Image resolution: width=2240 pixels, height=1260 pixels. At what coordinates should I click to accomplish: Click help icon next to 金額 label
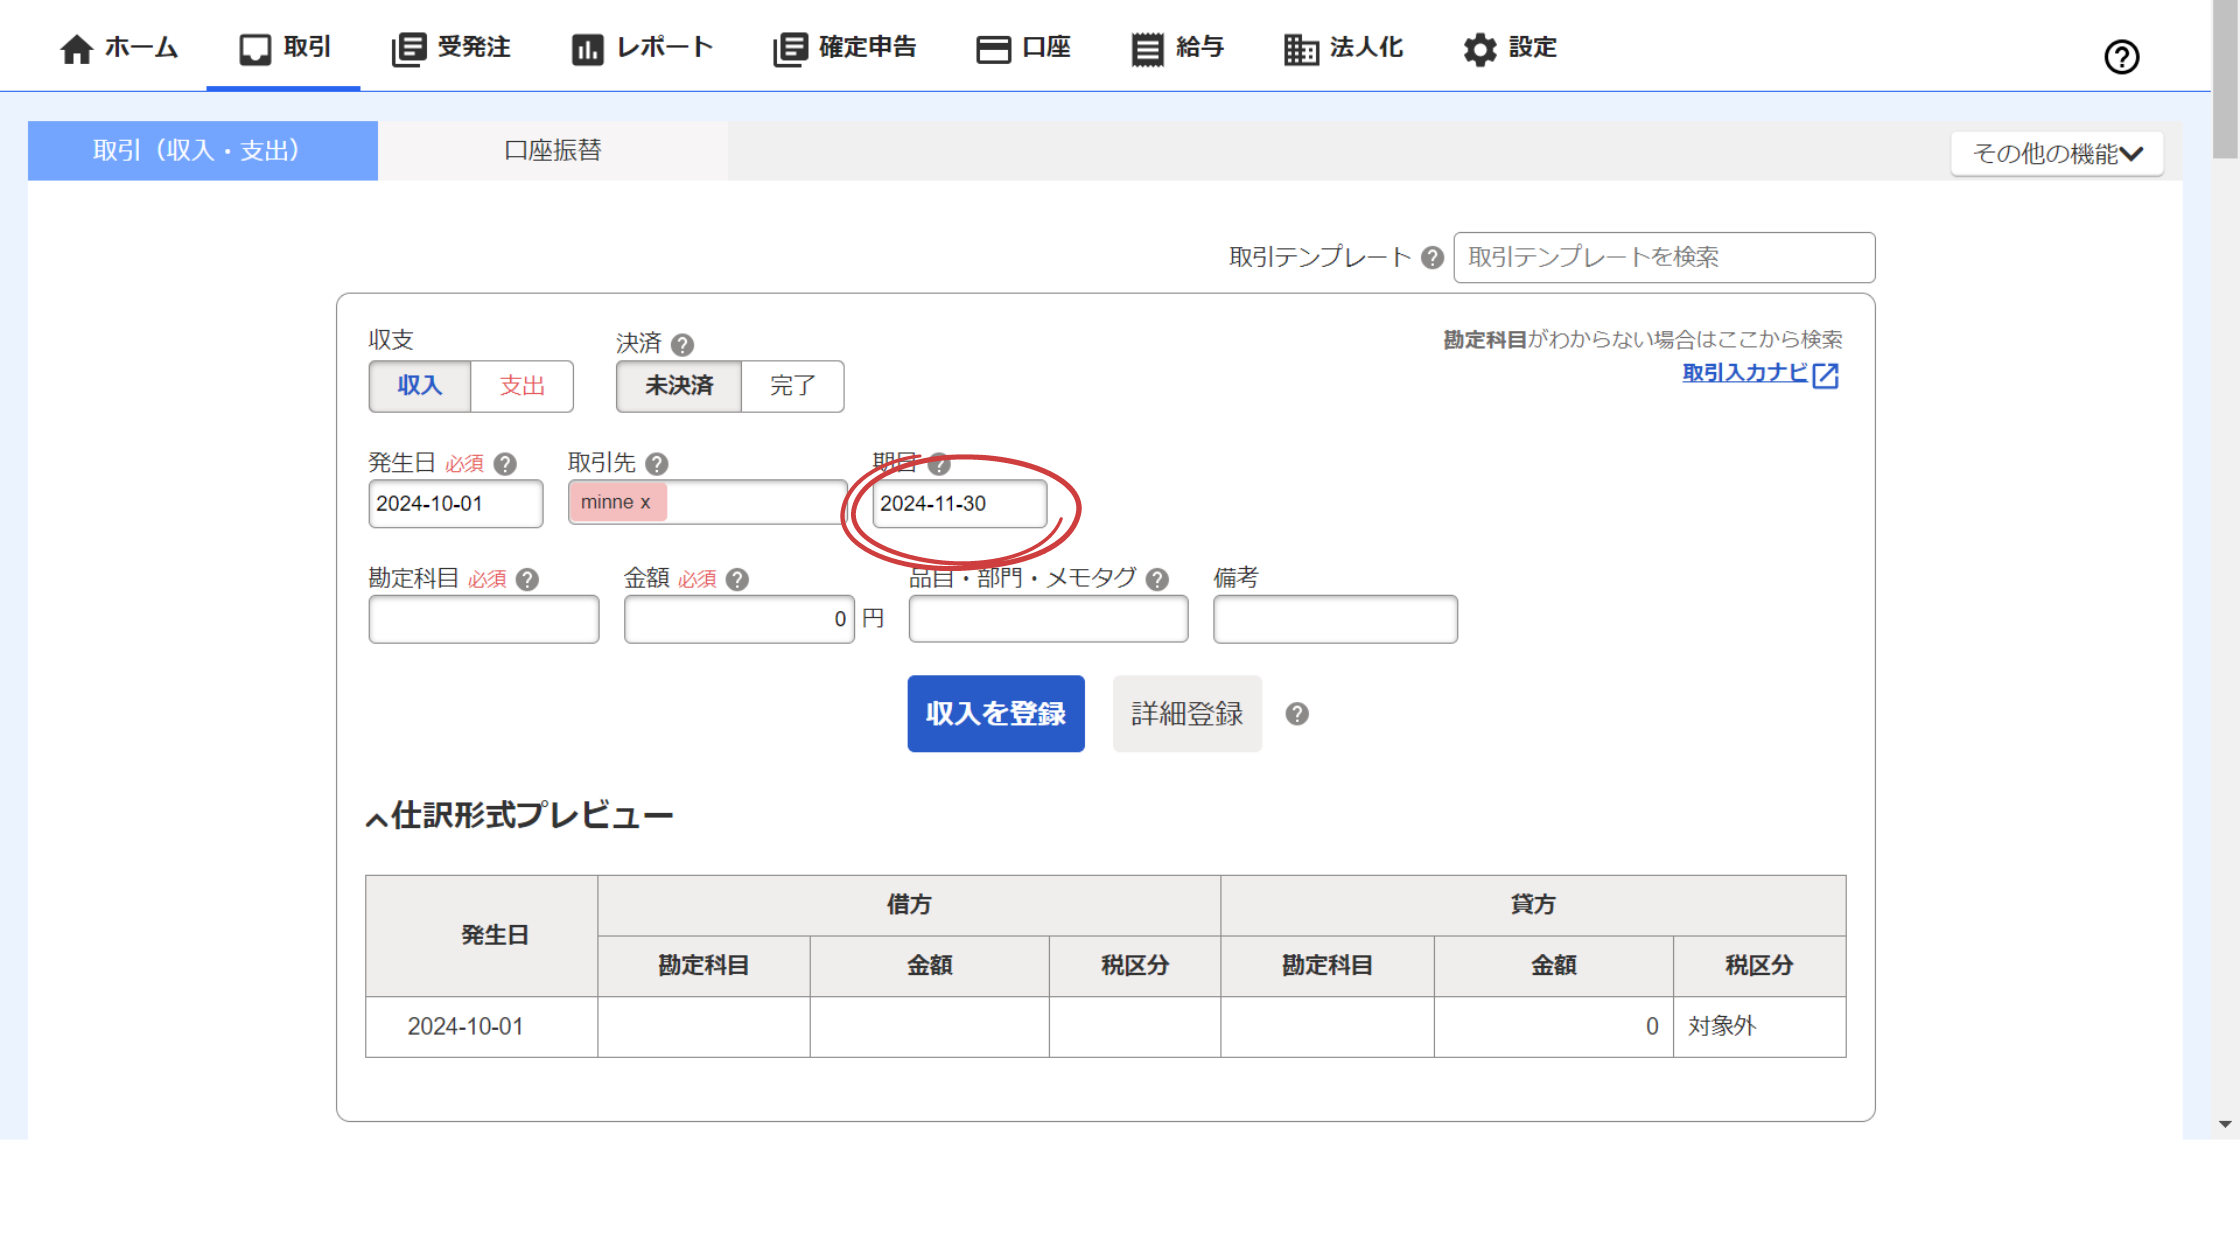tap(737, 580)
